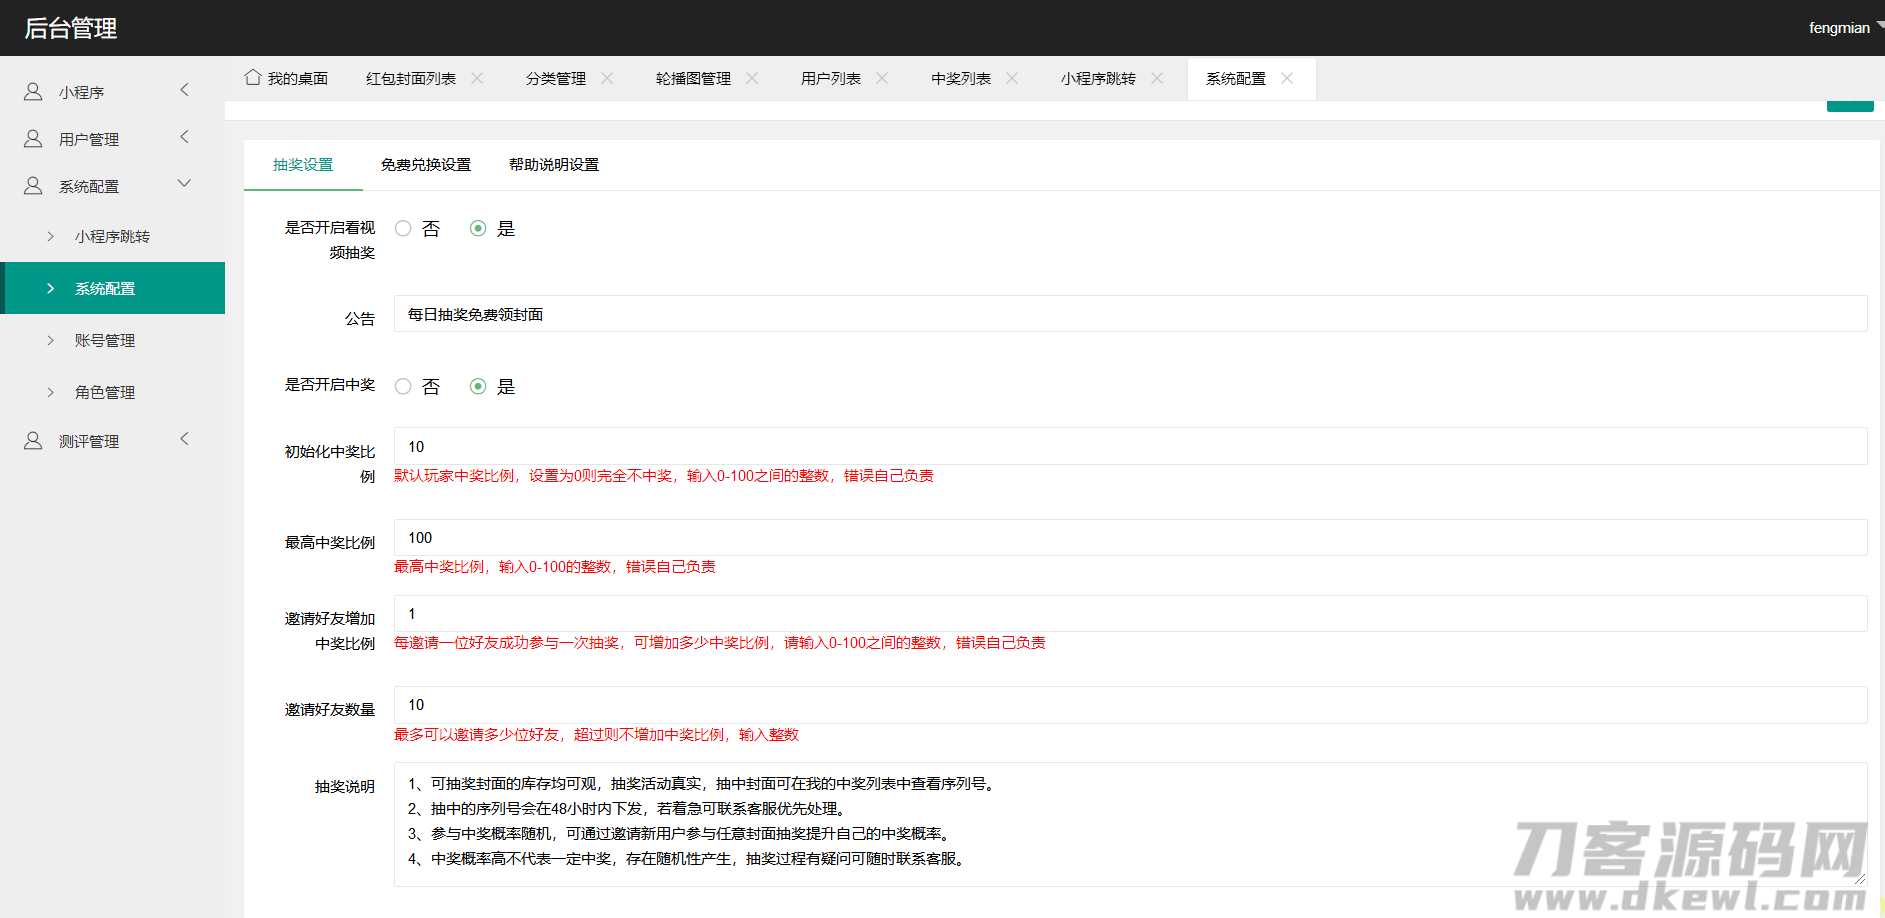Close the 轮播图管理 tab
Screen dimensions: 1885x918
[x=752, y=78]
